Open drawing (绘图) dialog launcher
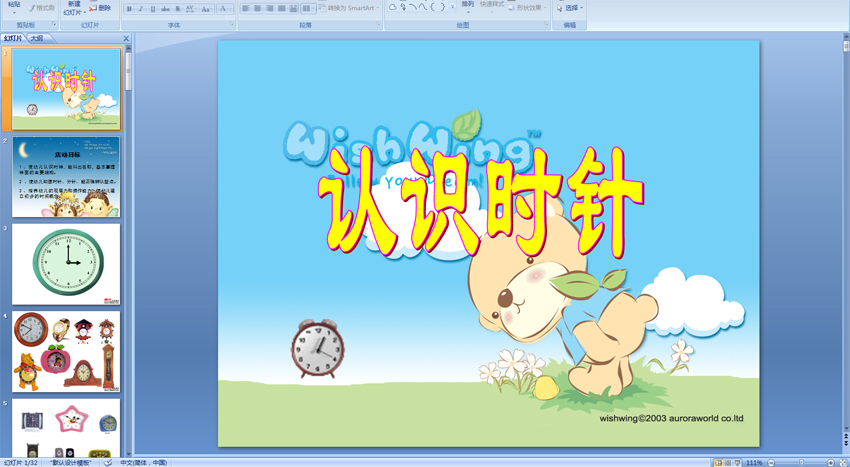 coord(546,25)
